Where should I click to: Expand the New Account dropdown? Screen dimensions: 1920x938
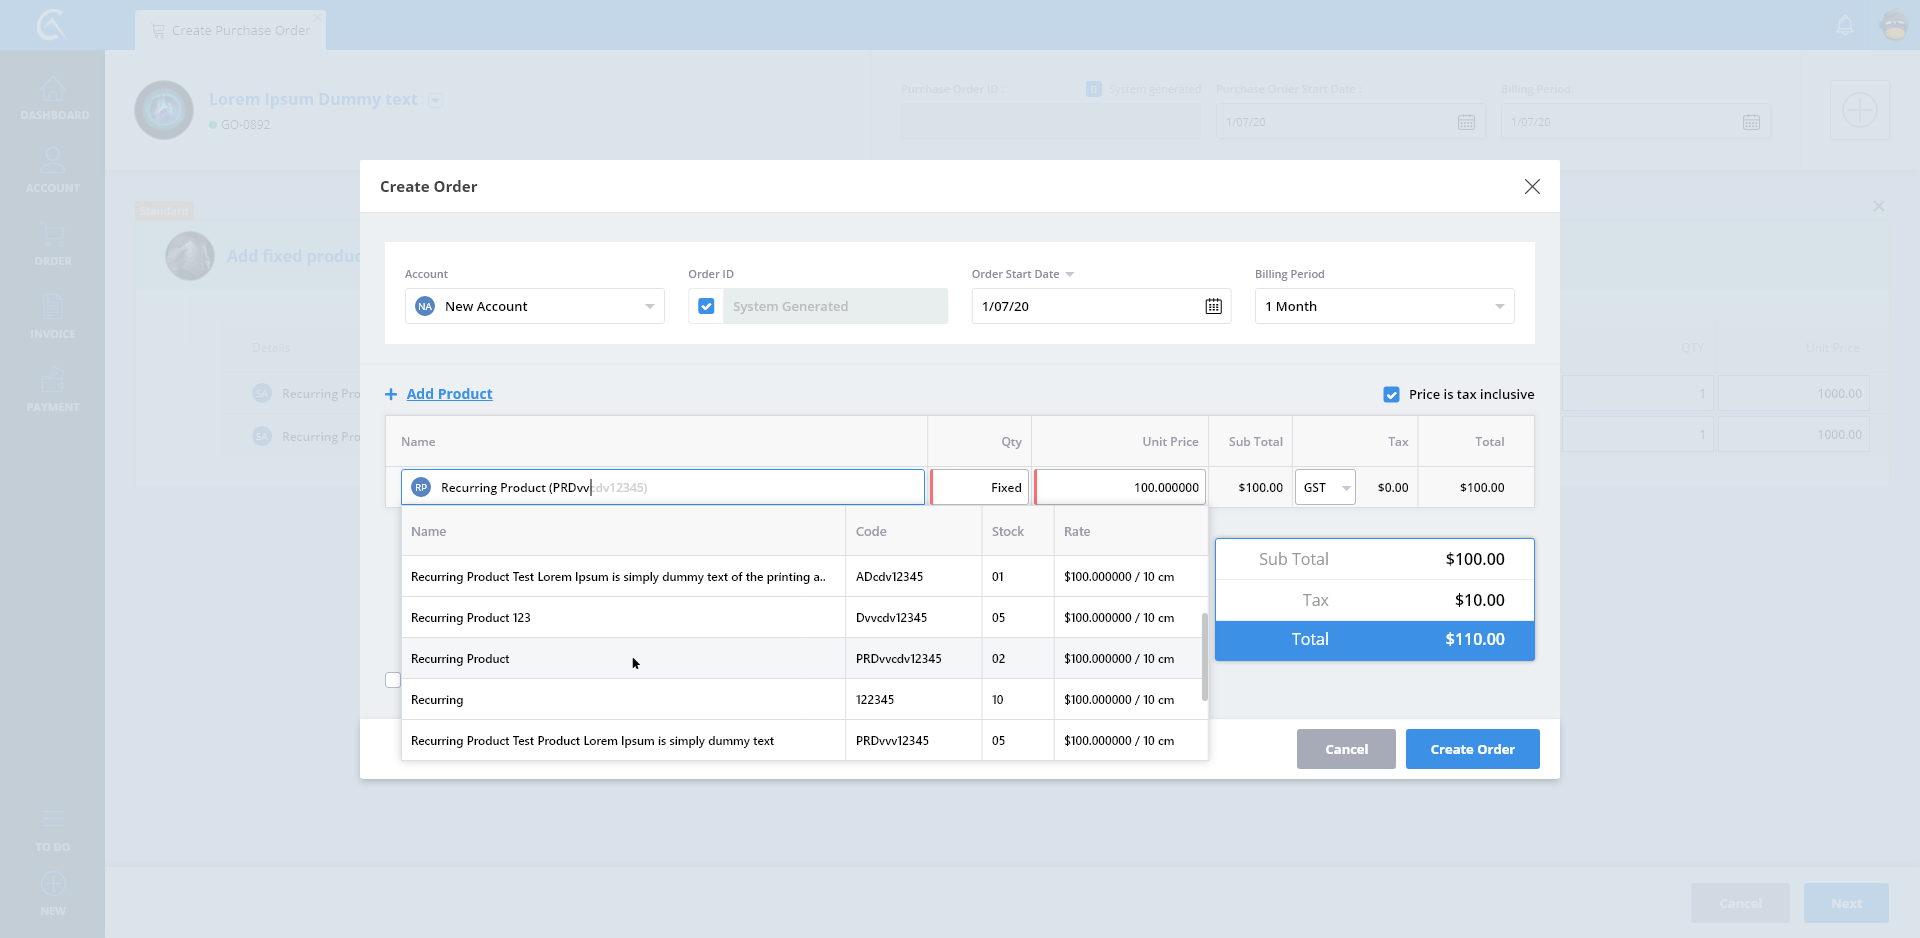coord(649,306)
